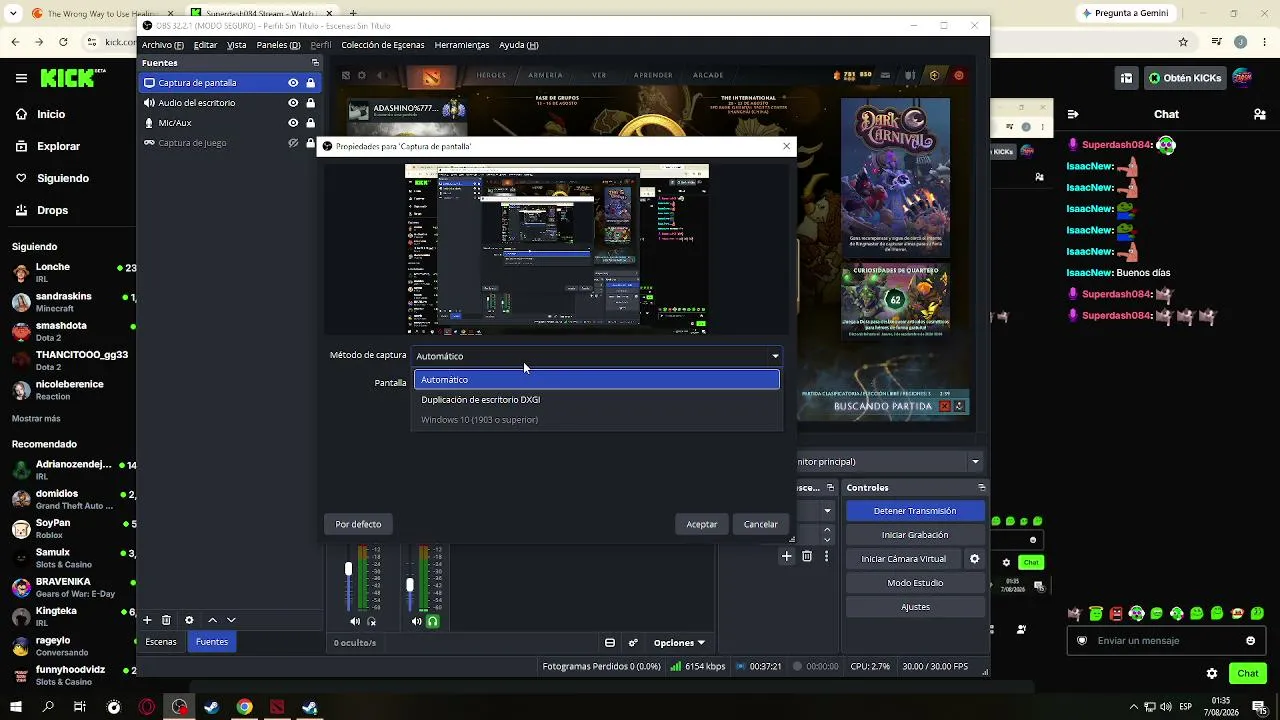This screenshot has width=1280, height=720.
Task: Unlock the Captura de juego source
Action: 310,143
